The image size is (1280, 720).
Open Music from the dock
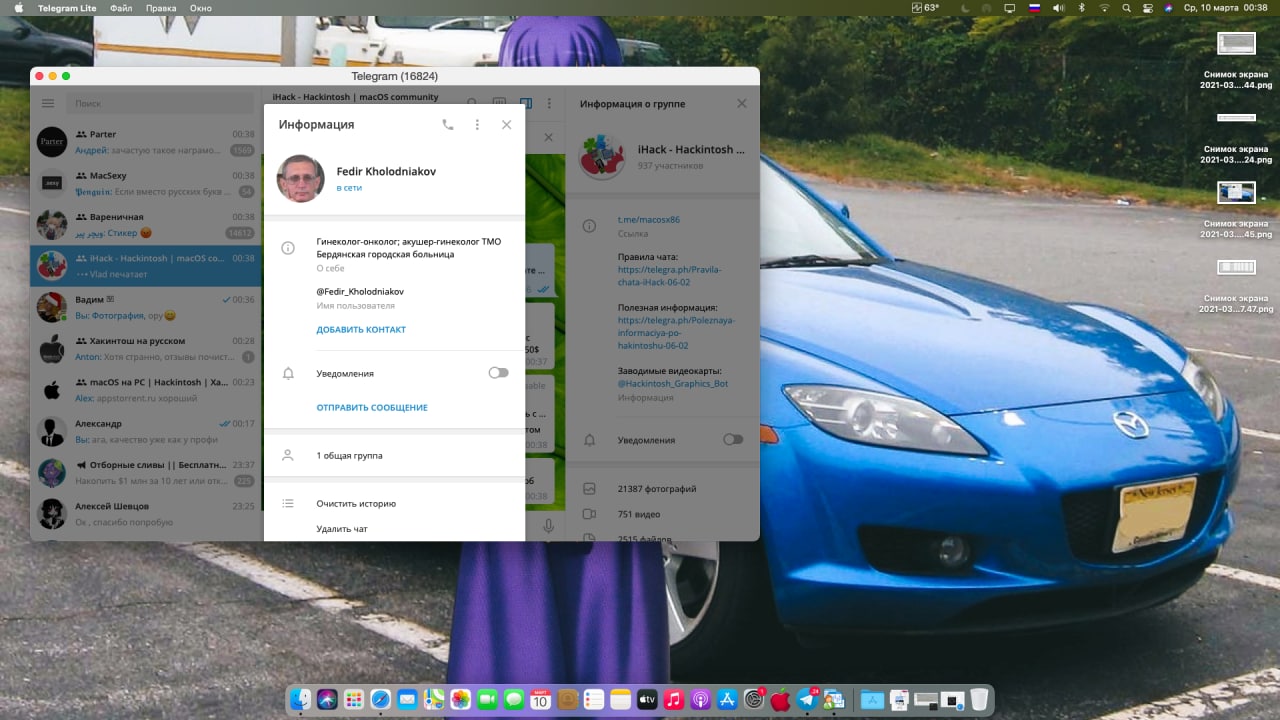(x=674, y=700)
